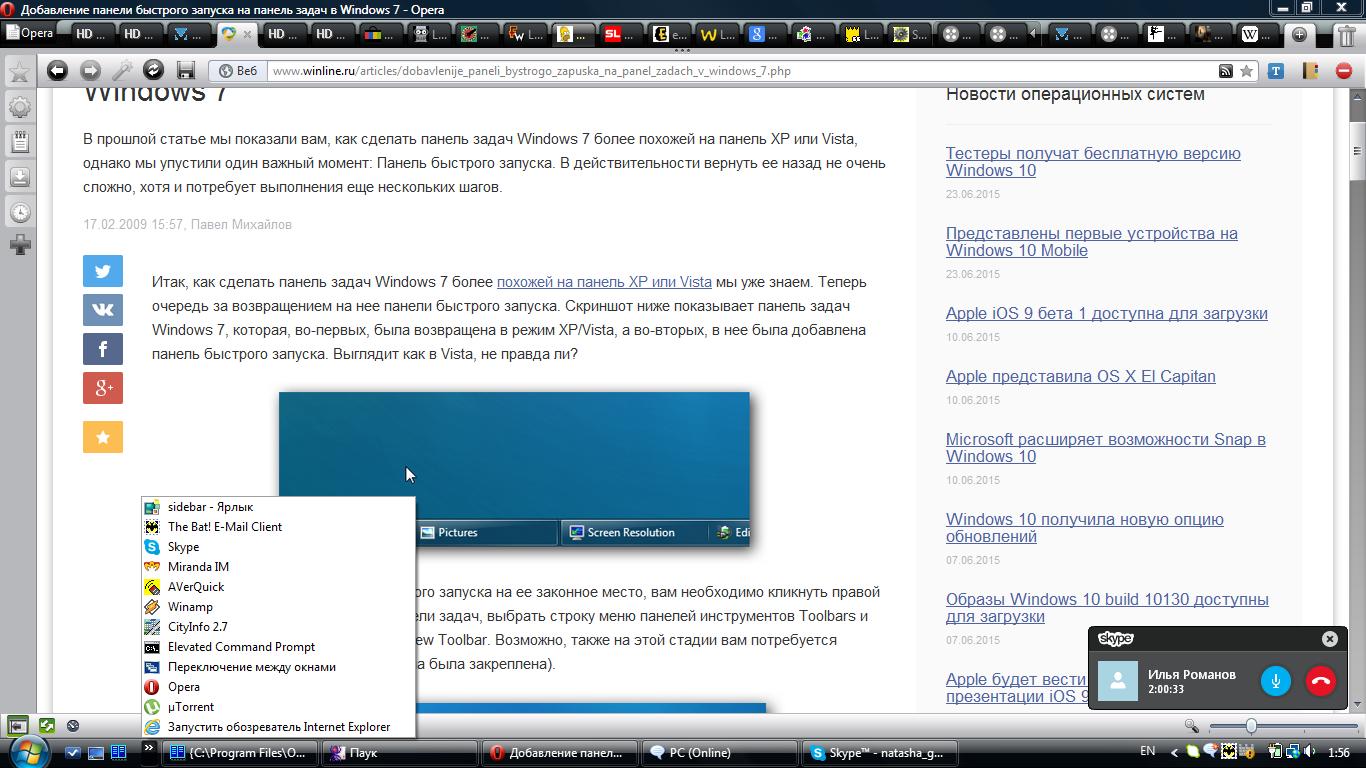Launch Winamp from Quick Launch menu
1366x768 pixels.
click(x=278, y=607)
